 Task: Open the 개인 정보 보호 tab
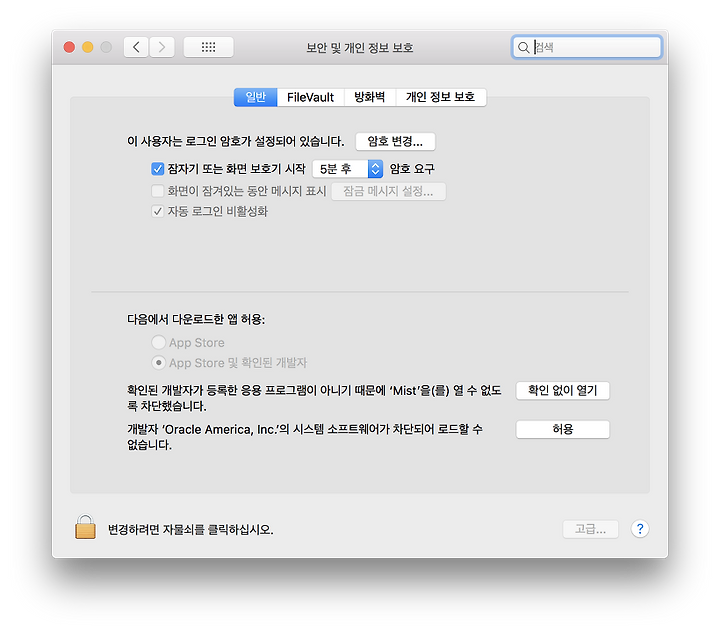[440, 97]
